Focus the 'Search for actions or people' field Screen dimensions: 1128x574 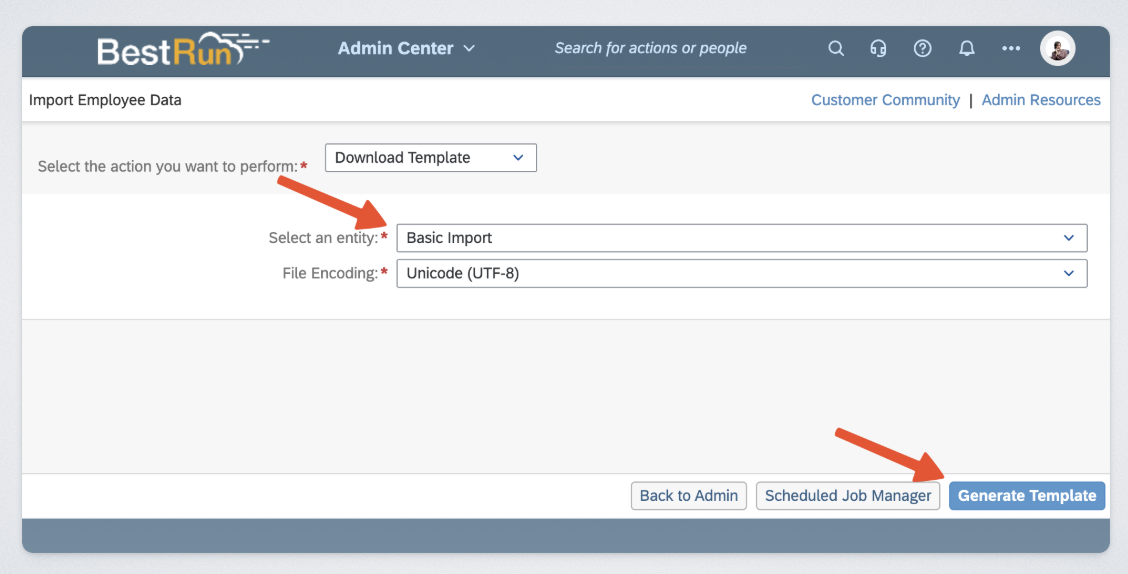click(650, 48)
